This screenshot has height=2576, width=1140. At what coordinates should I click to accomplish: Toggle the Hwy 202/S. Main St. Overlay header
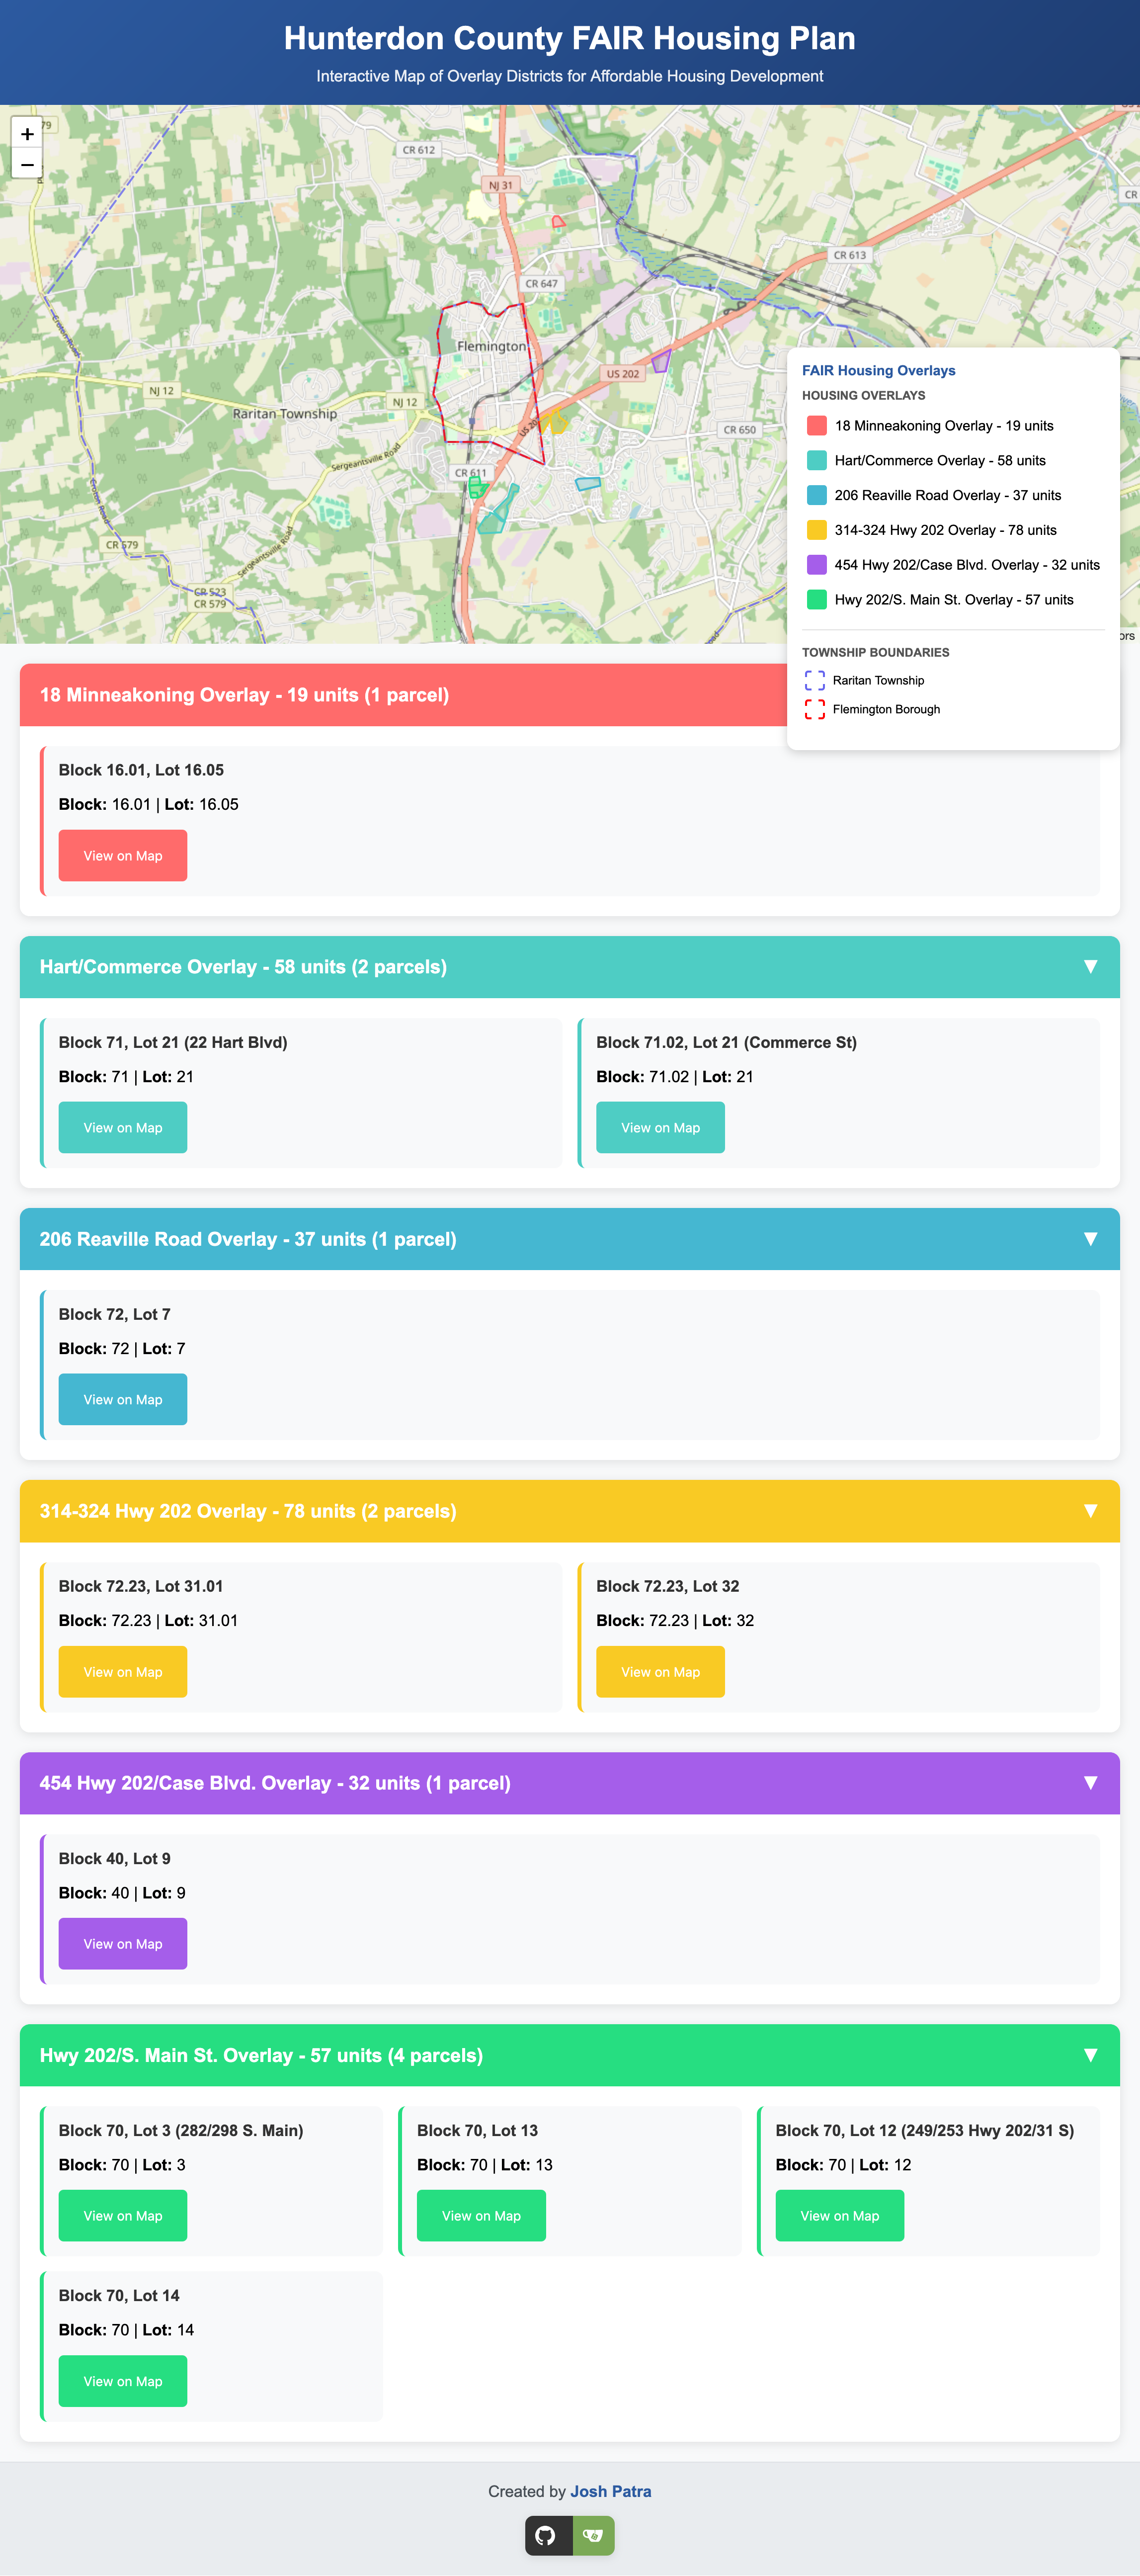click(x=570, y=2055)
